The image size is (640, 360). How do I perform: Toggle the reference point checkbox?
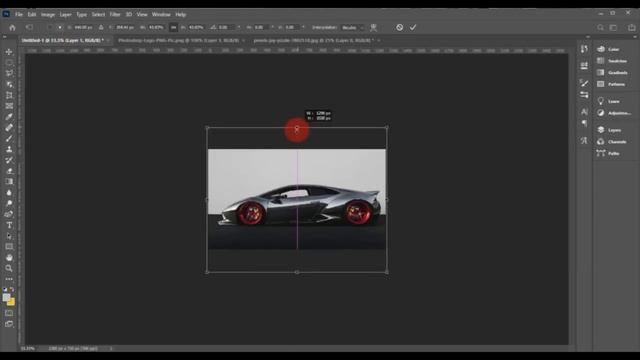click(49, 27)
